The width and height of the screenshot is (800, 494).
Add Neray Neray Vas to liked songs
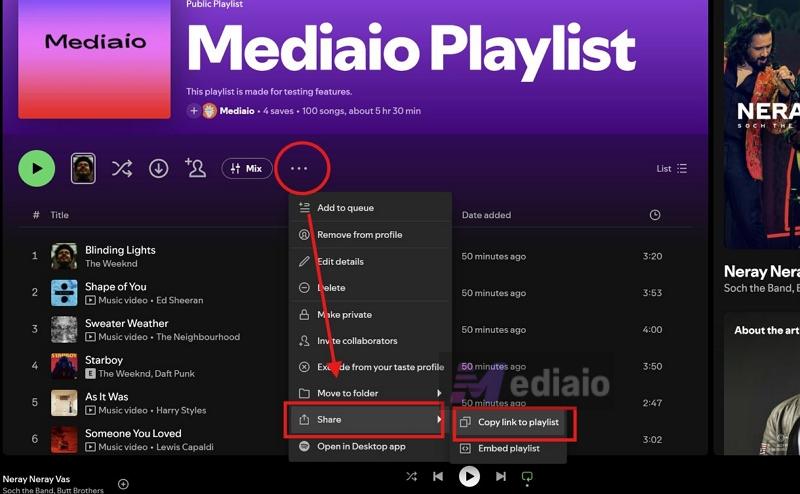(123, 484)
